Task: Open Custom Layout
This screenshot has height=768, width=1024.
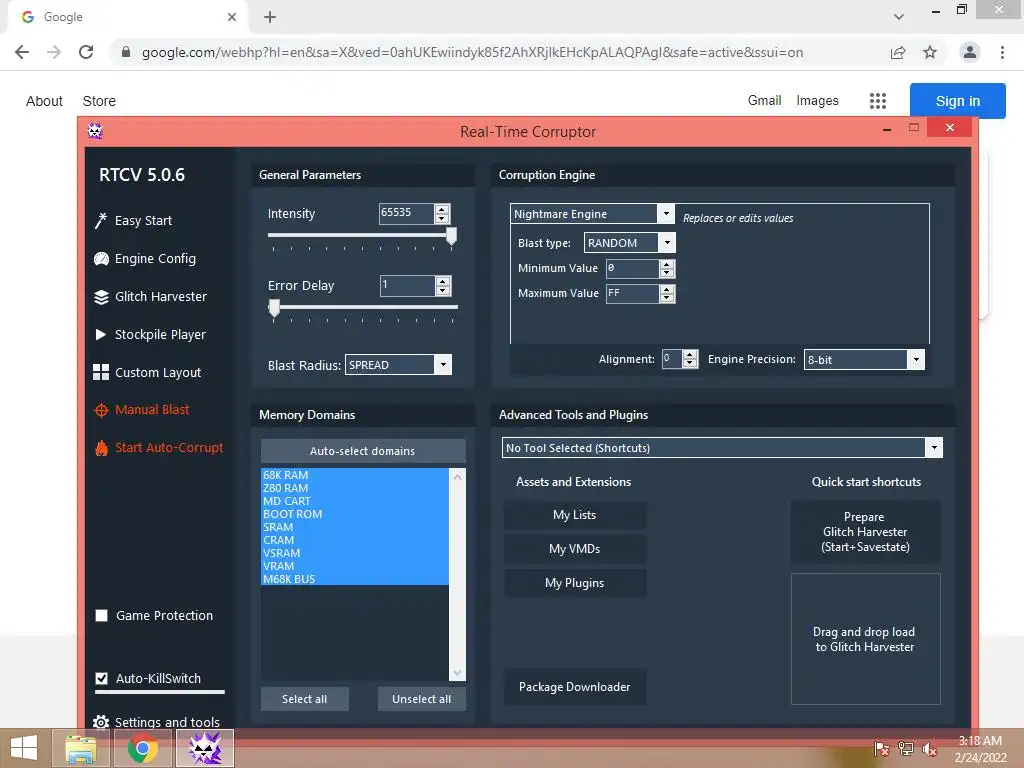Action: coord(158,372)
